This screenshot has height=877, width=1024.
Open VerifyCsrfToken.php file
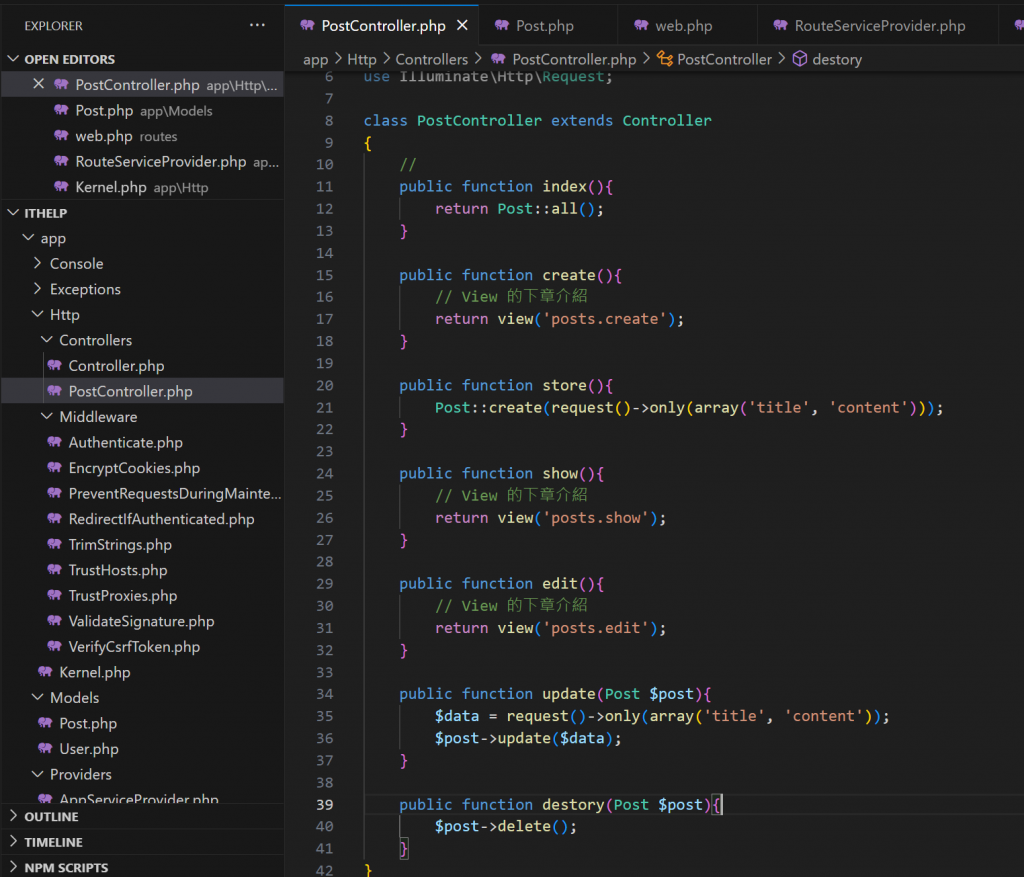[142, 646]
